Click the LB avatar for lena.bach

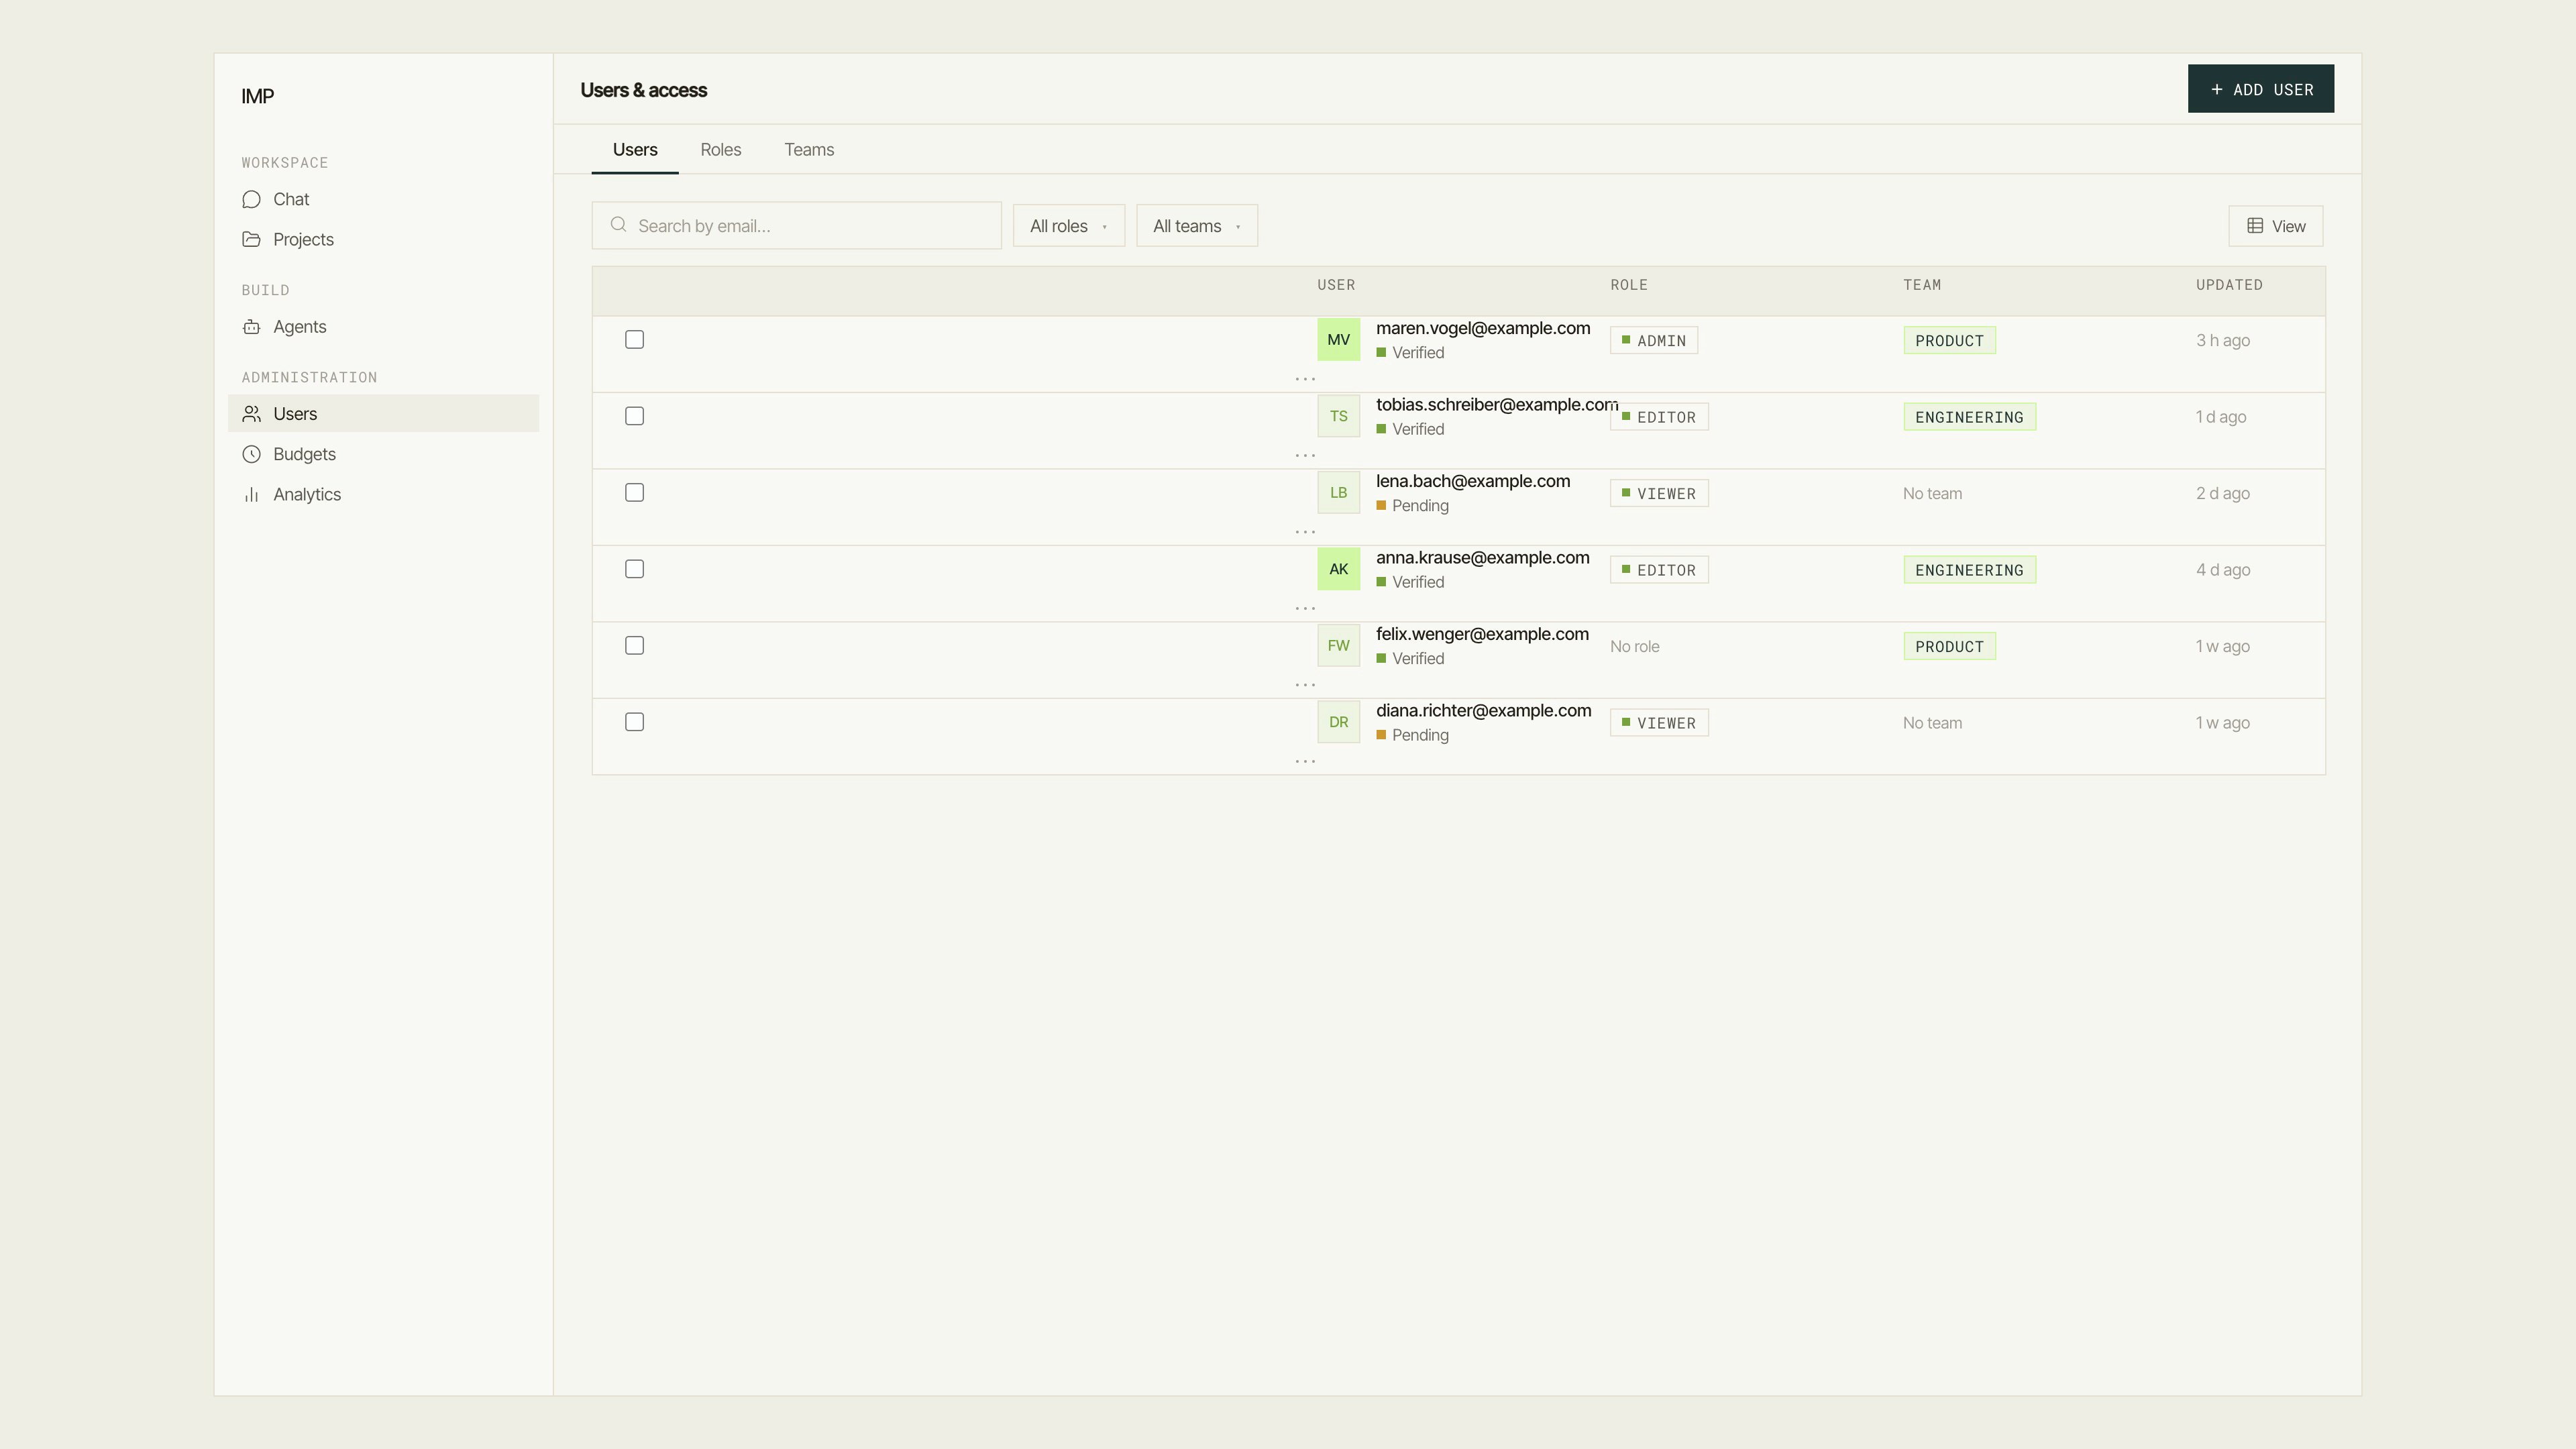click(x=1338, y=493)
